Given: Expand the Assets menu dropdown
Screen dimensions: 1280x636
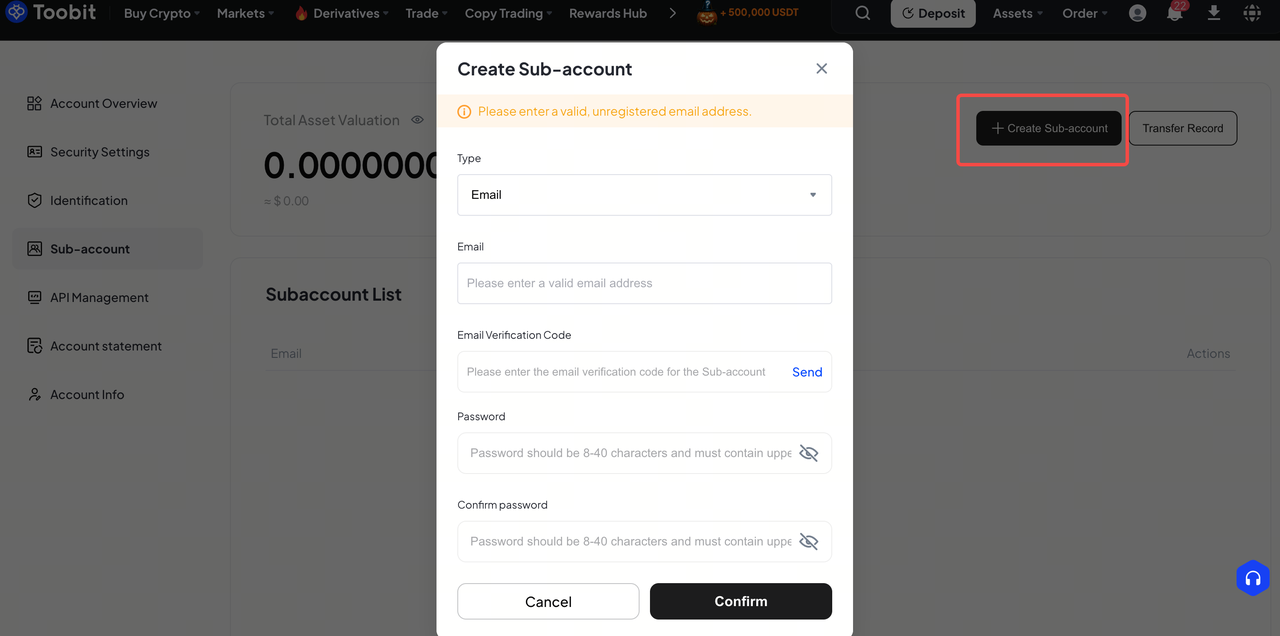Looking at the screenshot, I should [1017, 14].
